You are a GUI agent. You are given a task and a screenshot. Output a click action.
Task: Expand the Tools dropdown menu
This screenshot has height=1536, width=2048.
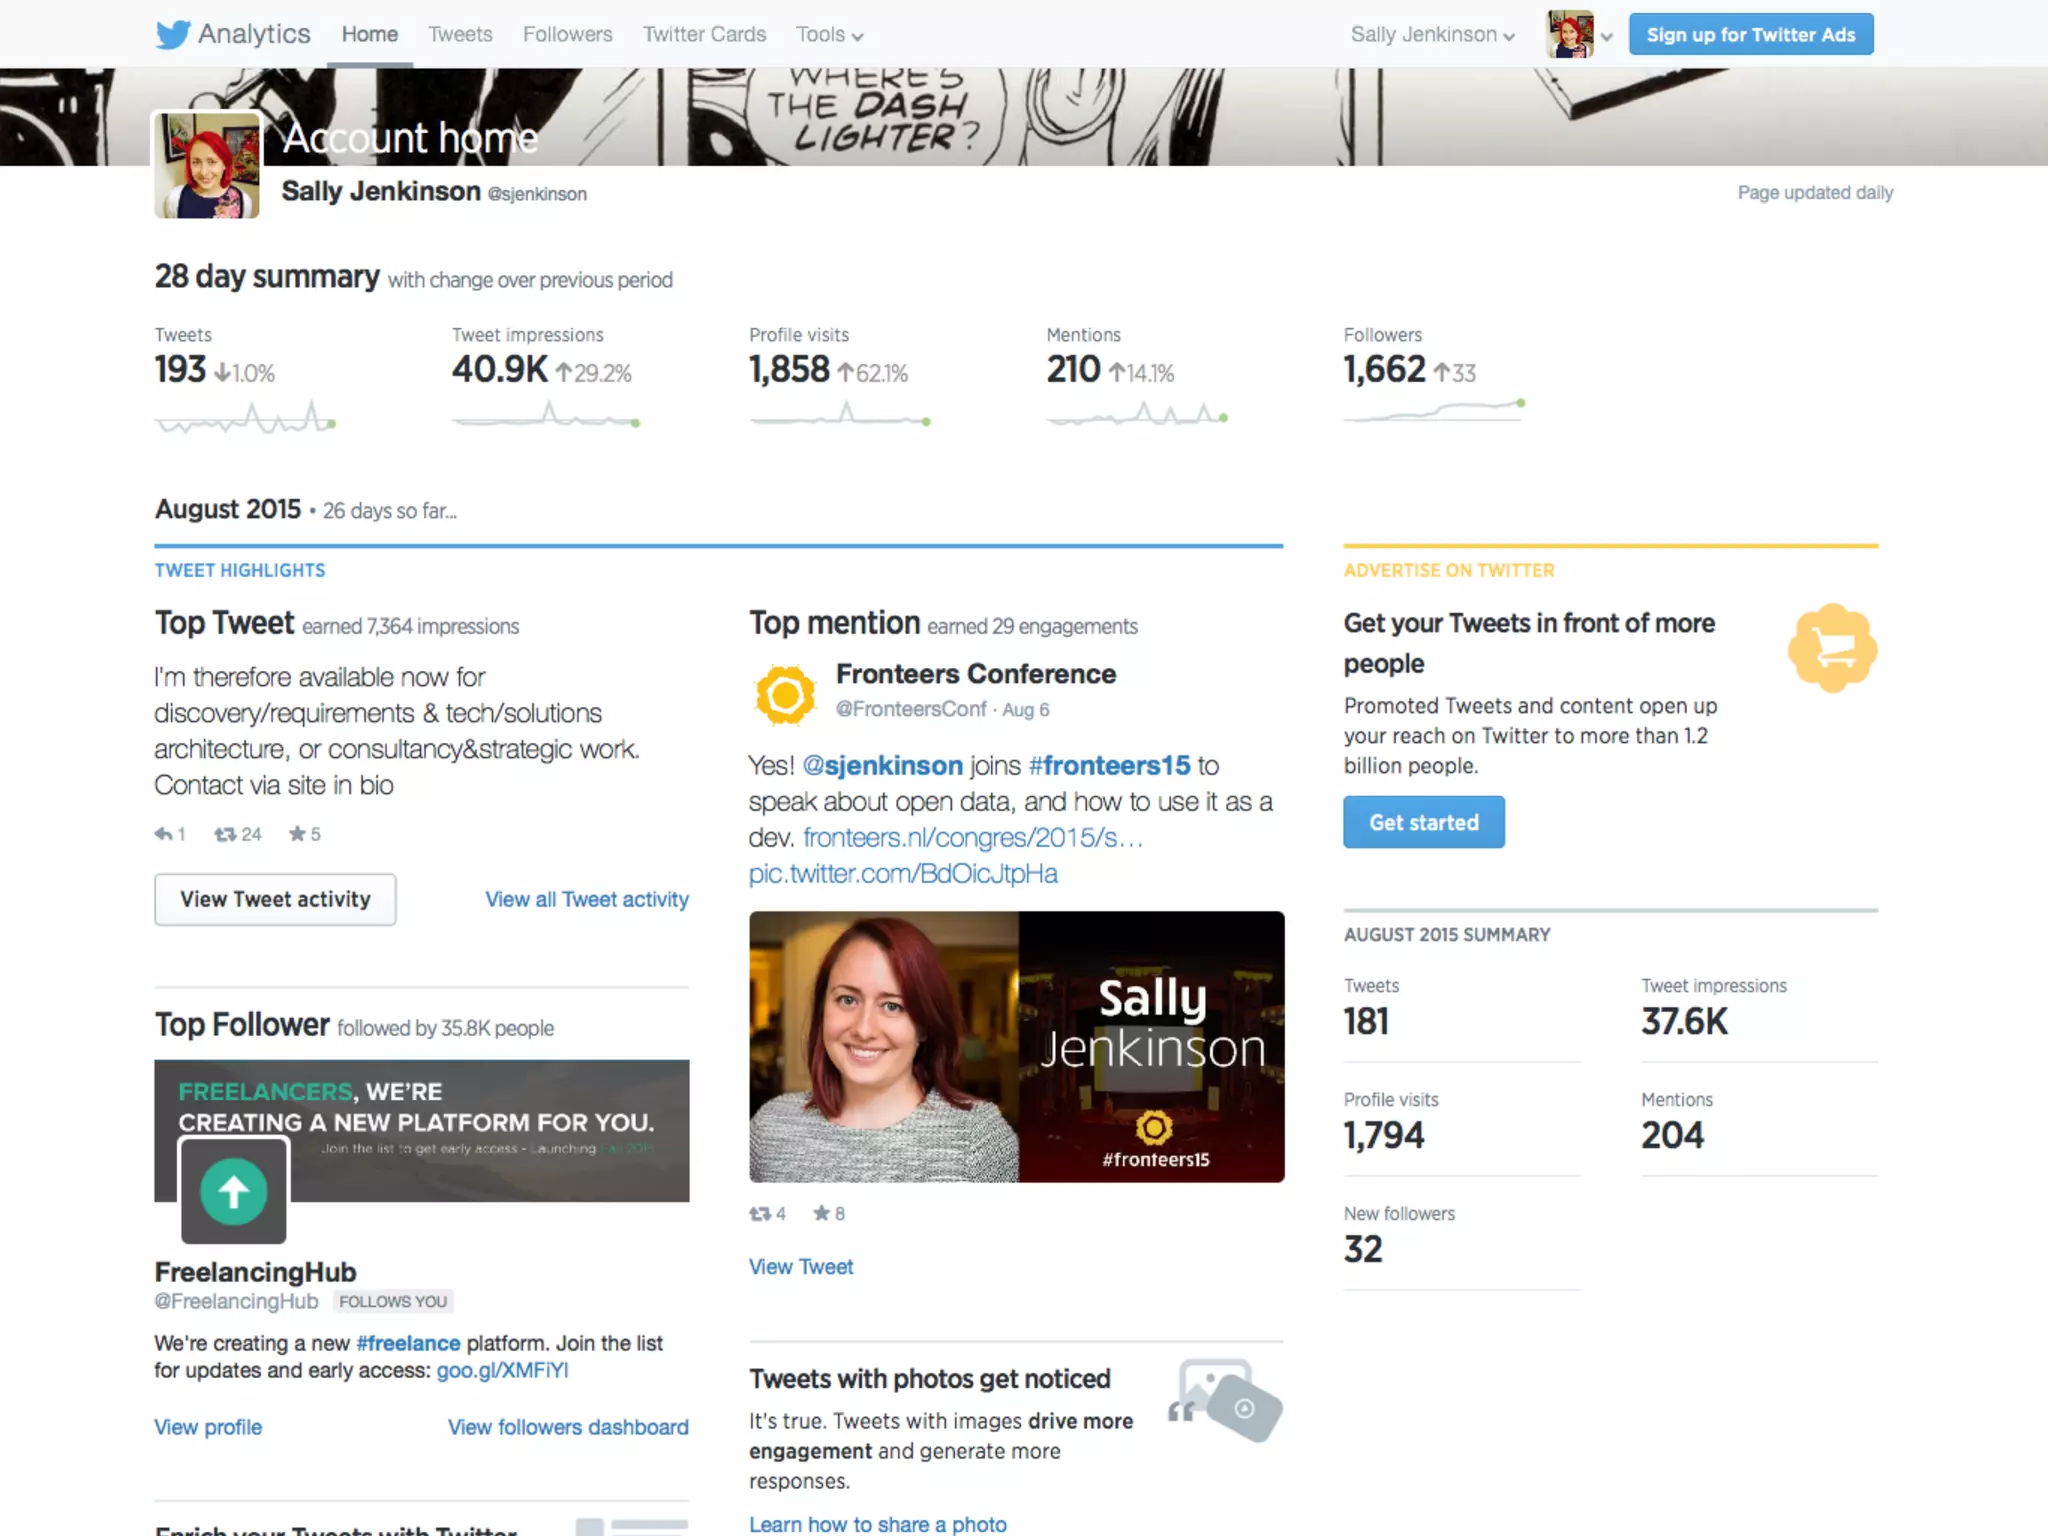point(829,35)
